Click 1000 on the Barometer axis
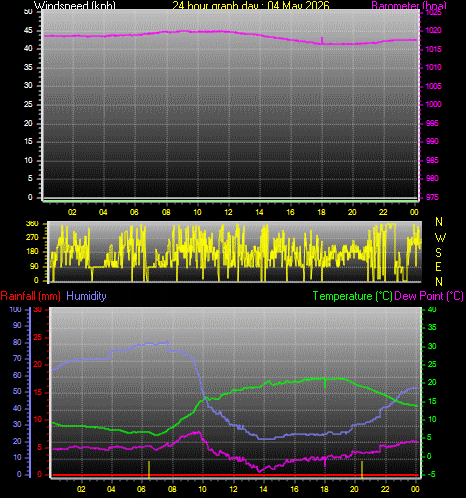The height and width of the screenshot is (498, 466). [x=433, y=104]
